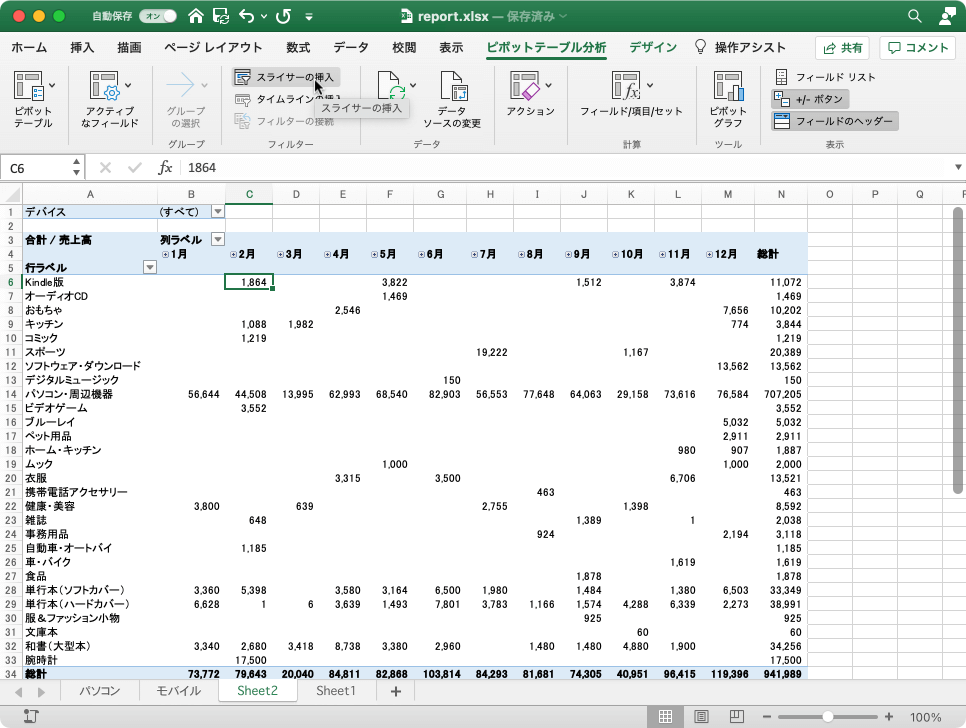The width and height of the screenshot is (966, 728).
Task: Step the Name Box arrows
Action: (x=76, y=168)
